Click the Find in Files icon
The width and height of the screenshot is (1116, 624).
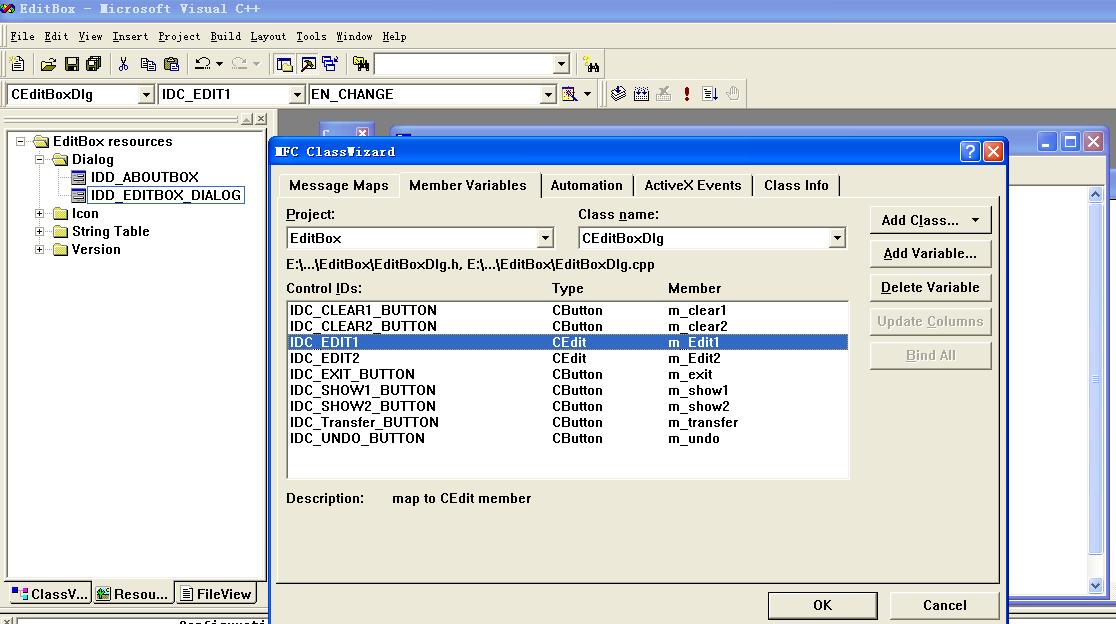[x=361, y=64]
